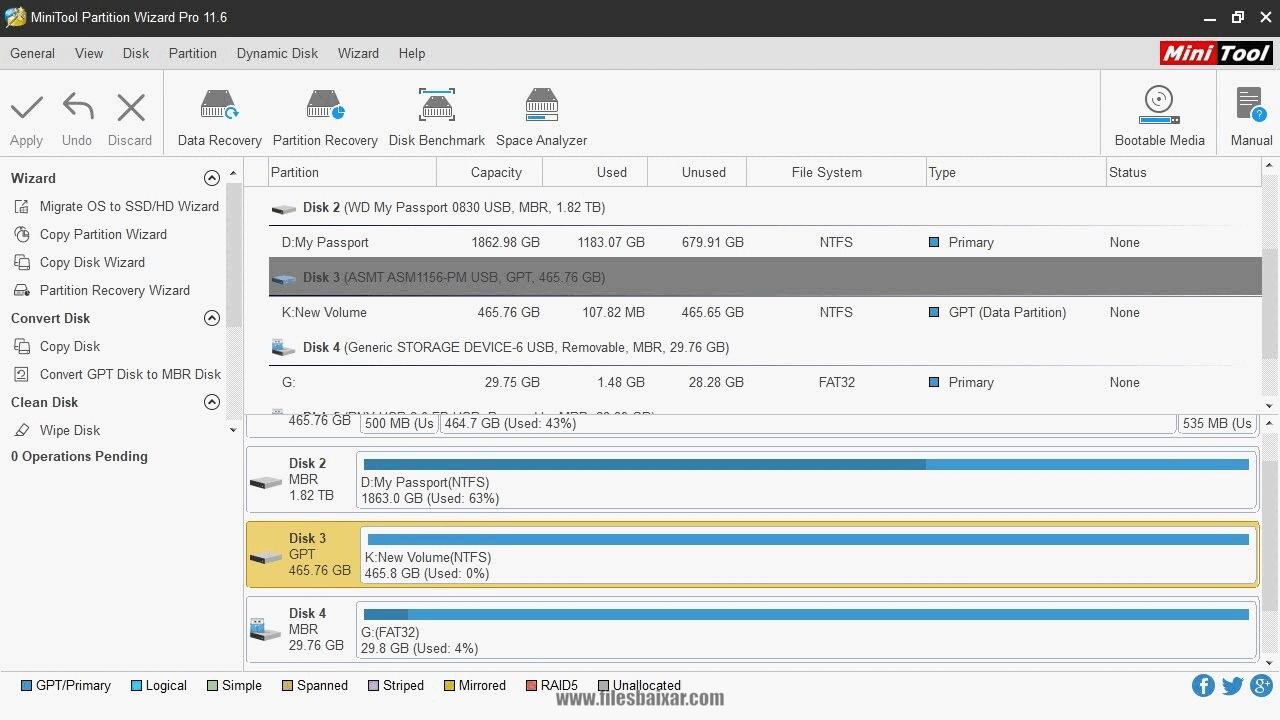Image resolution: width=1280 pixels, height=720 pixels.
Task: Start the Copy Partition Wizard
Action: (103, 234)
